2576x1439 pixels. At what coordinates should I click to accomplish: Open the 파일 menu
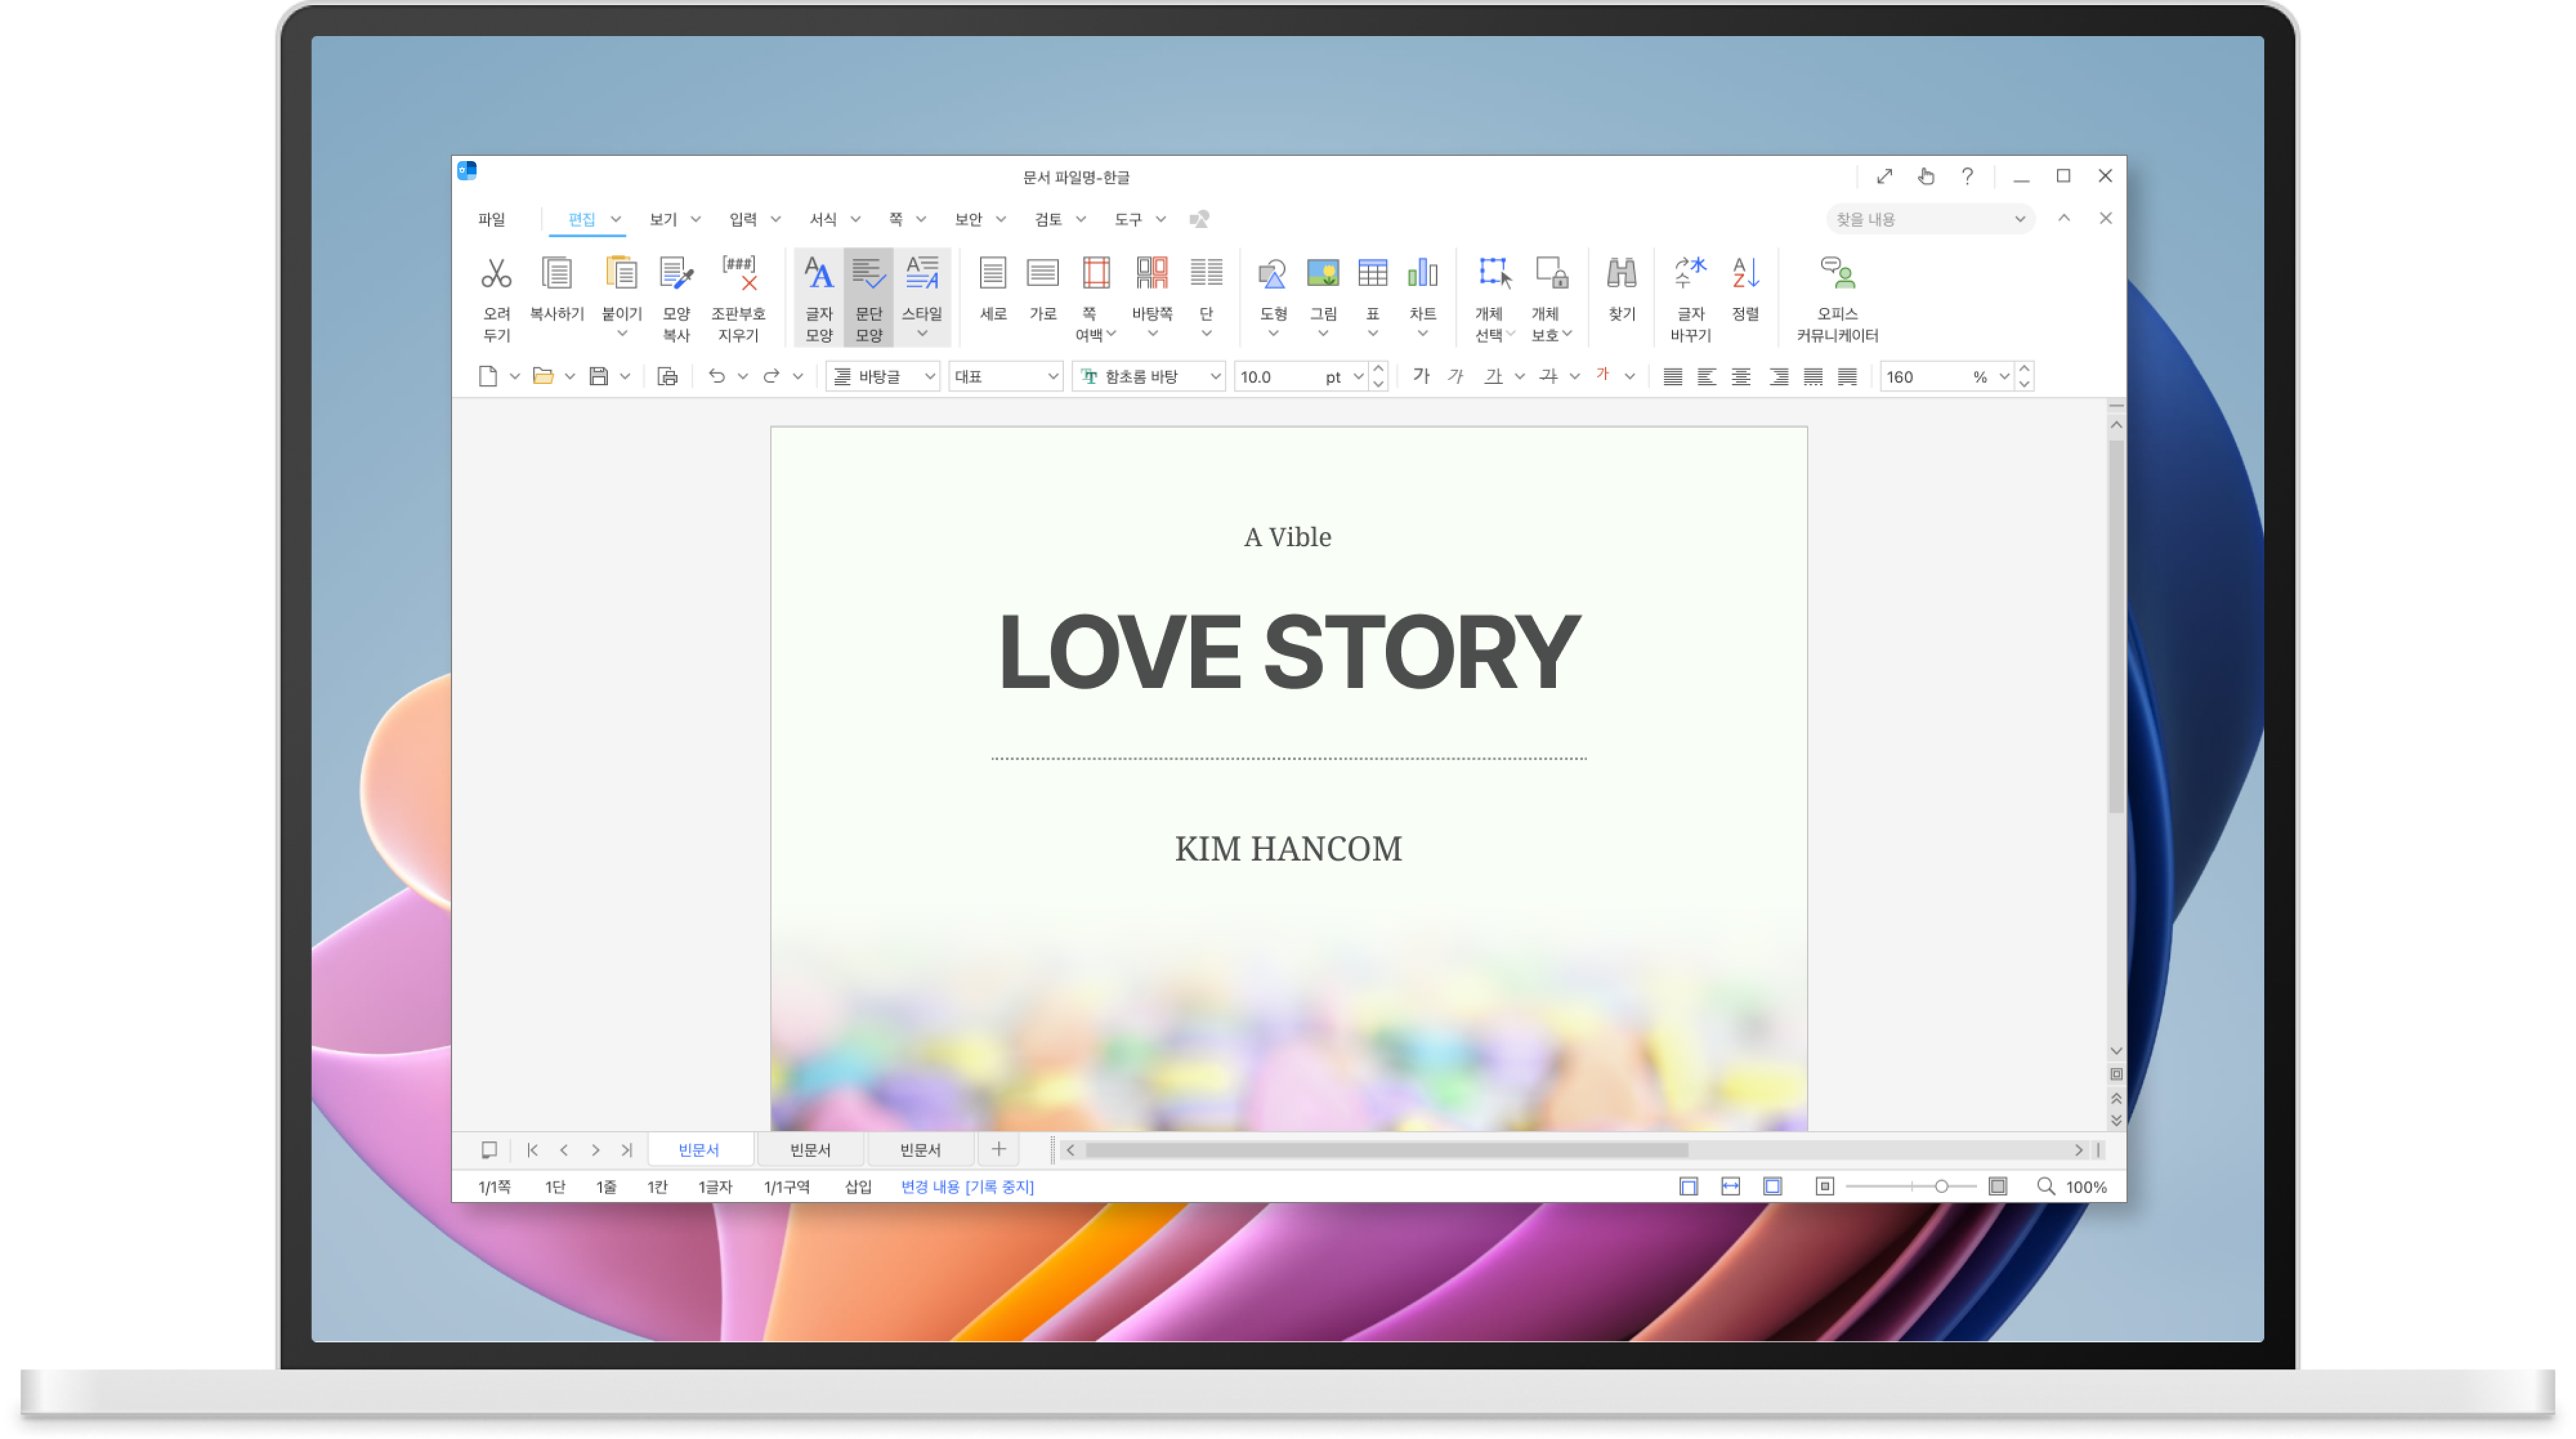pyautogui.click(x=491, y=219)
